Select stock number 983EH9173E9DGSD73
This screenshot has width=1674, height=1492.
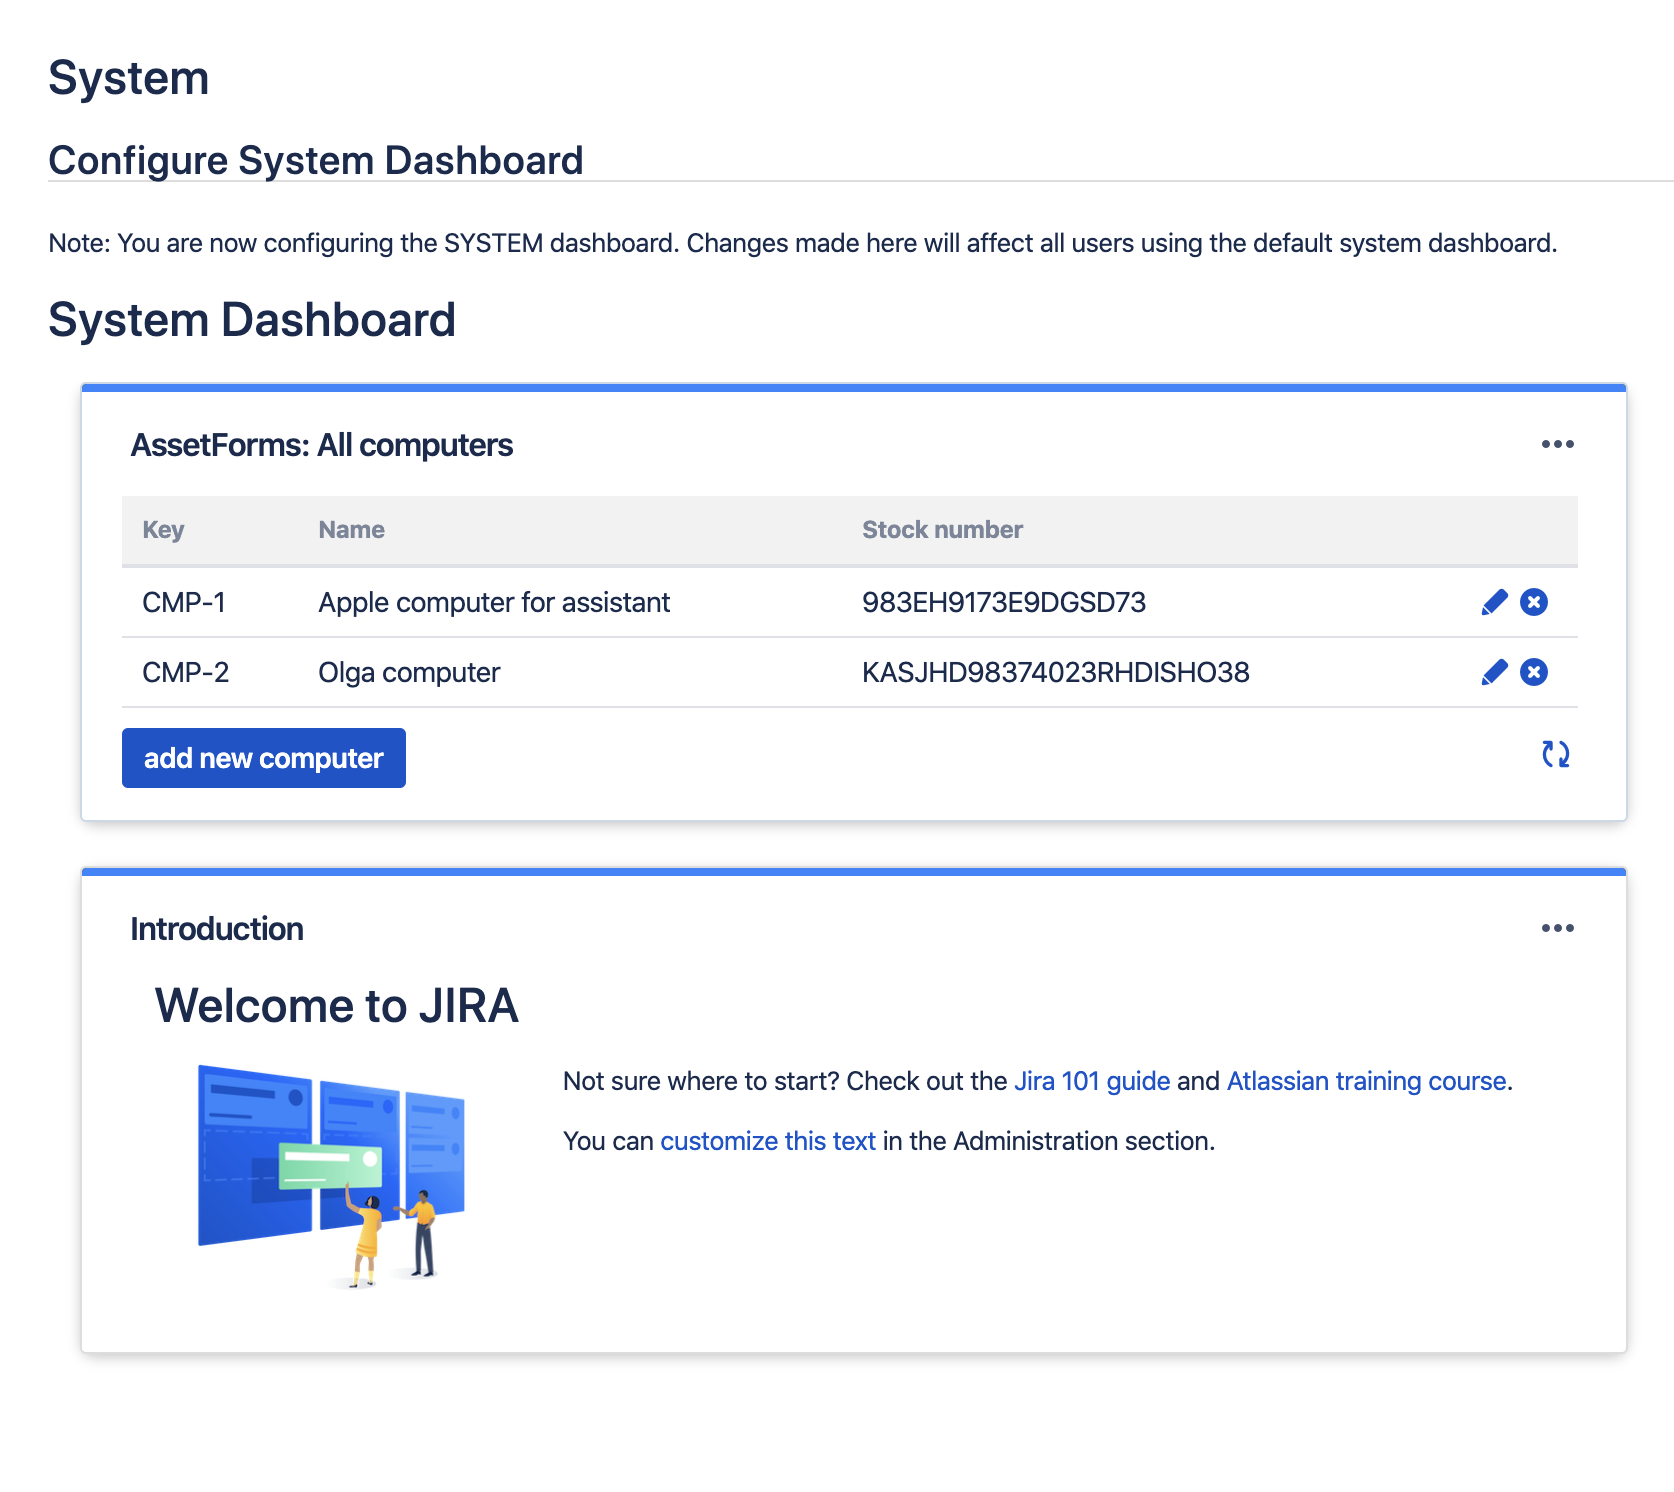click(1004, 602)
